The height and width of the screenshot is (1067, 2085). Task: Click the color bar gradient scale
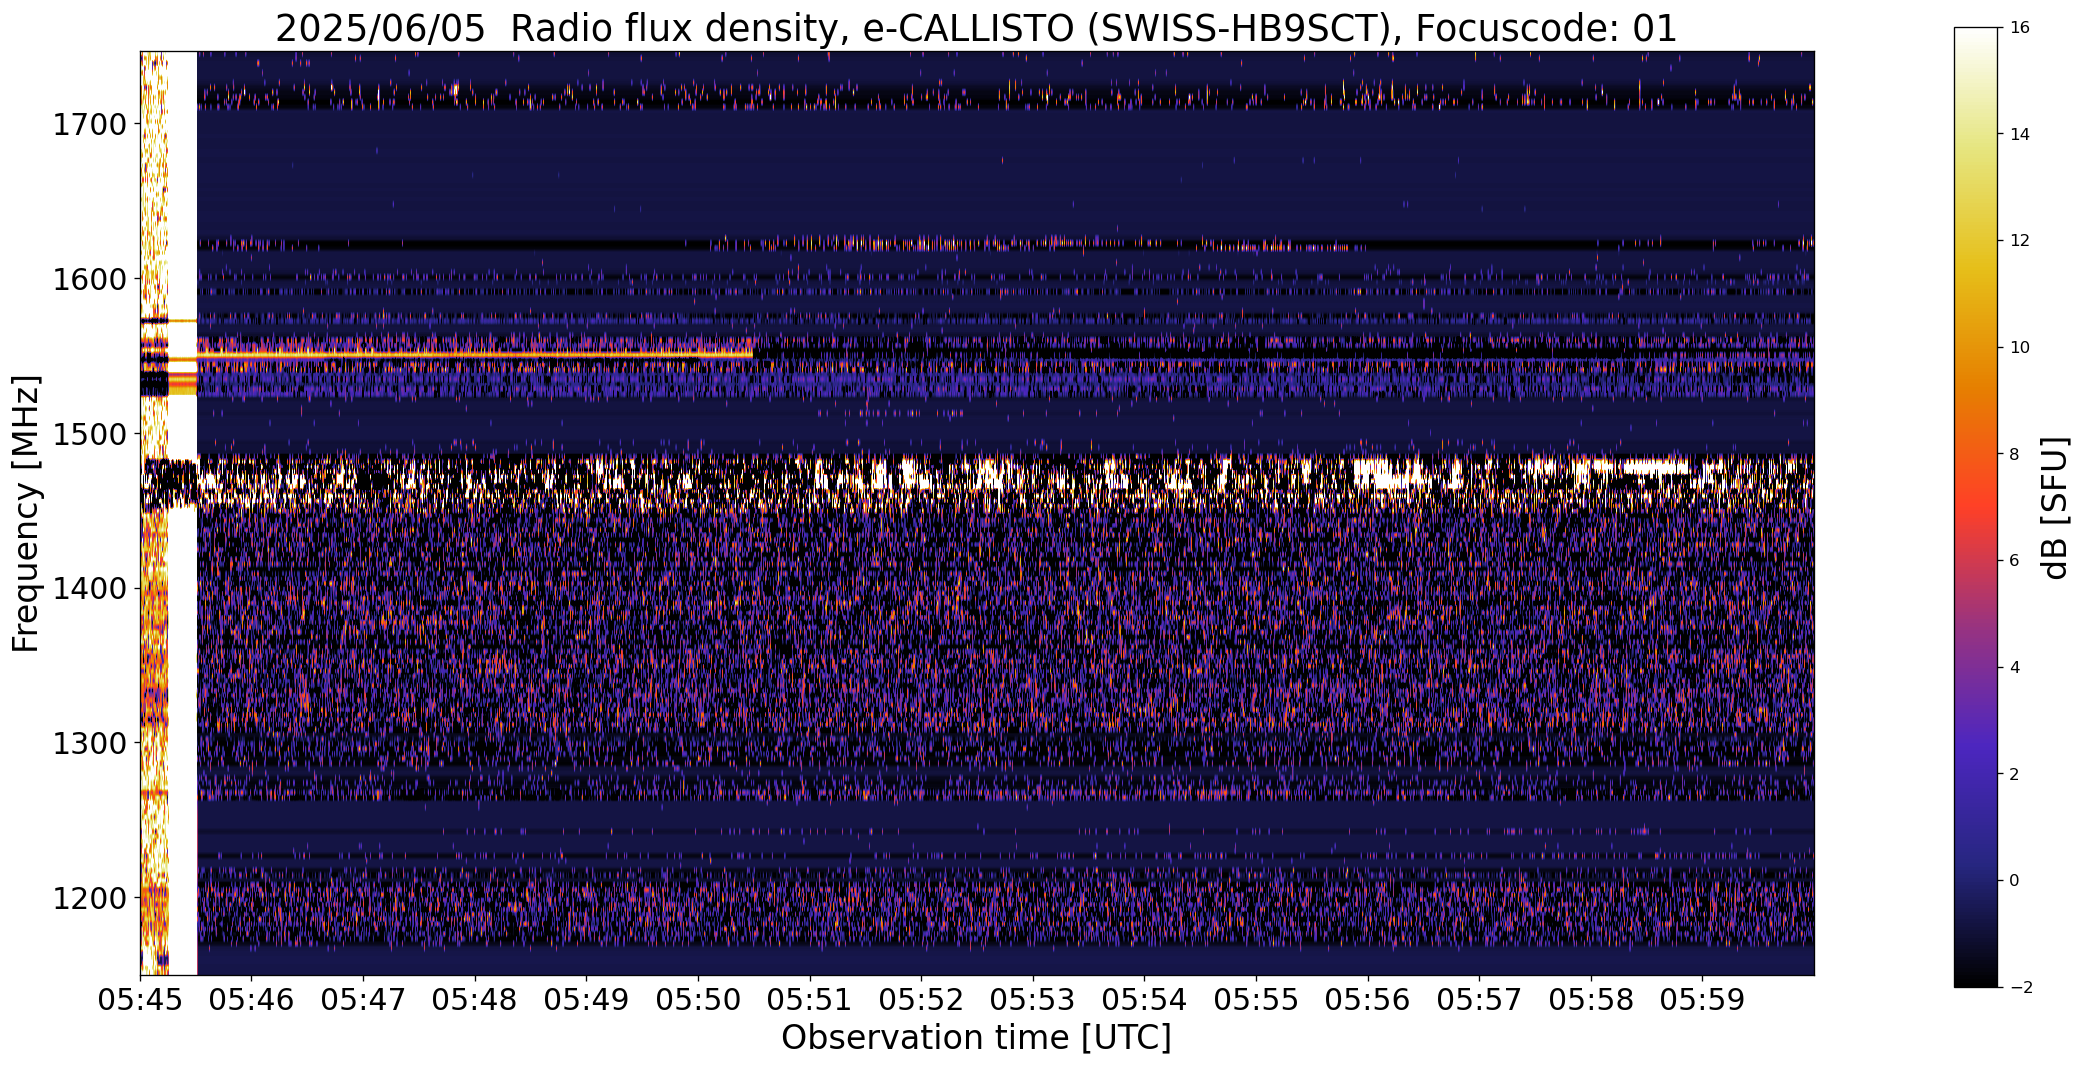[1976, 507]
